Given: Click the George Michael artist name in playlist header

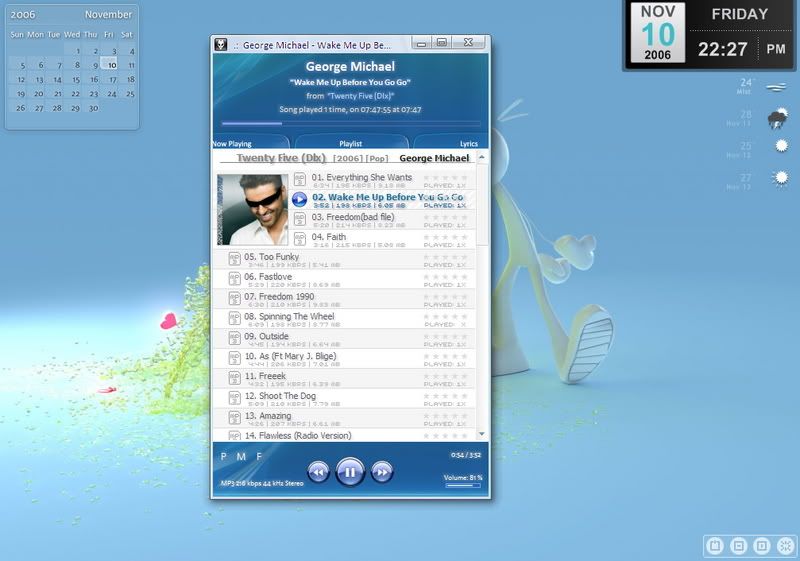Looking at the screenshot, I should point(434,158).
